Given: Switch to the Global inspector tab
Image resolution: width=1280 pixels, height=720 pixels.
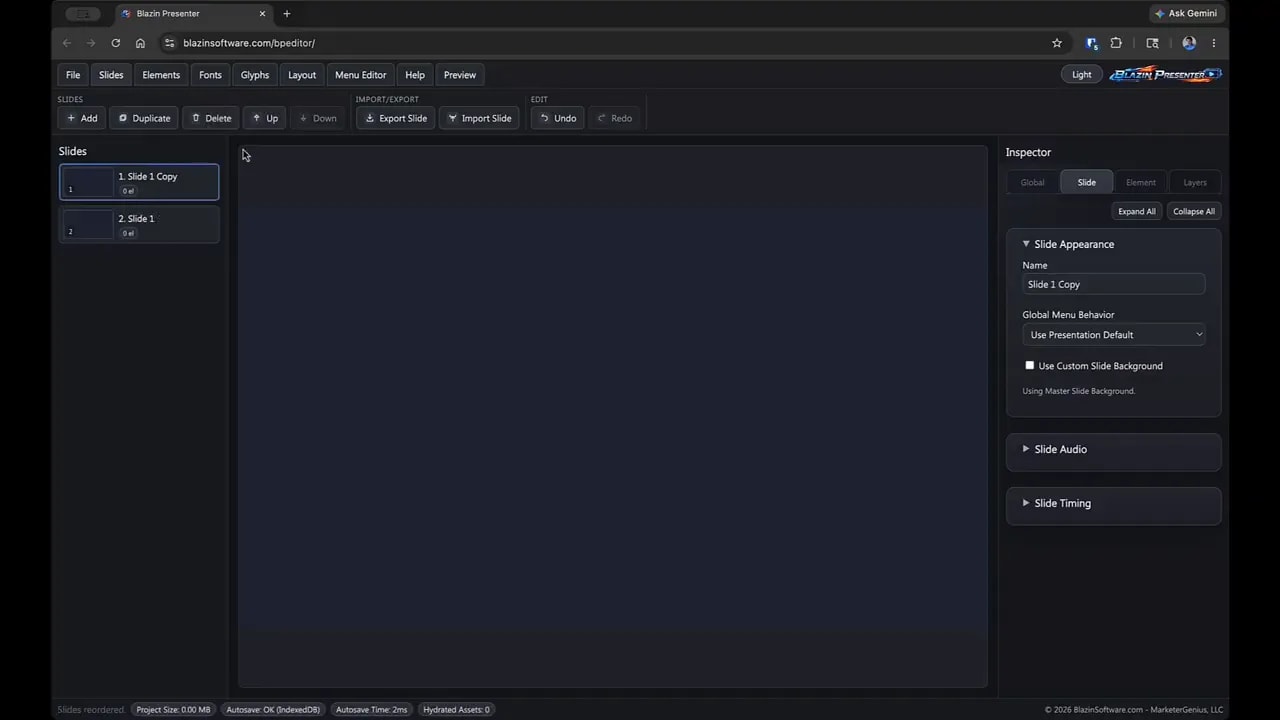Looking at the screenshot, I should click(1033, 182).
